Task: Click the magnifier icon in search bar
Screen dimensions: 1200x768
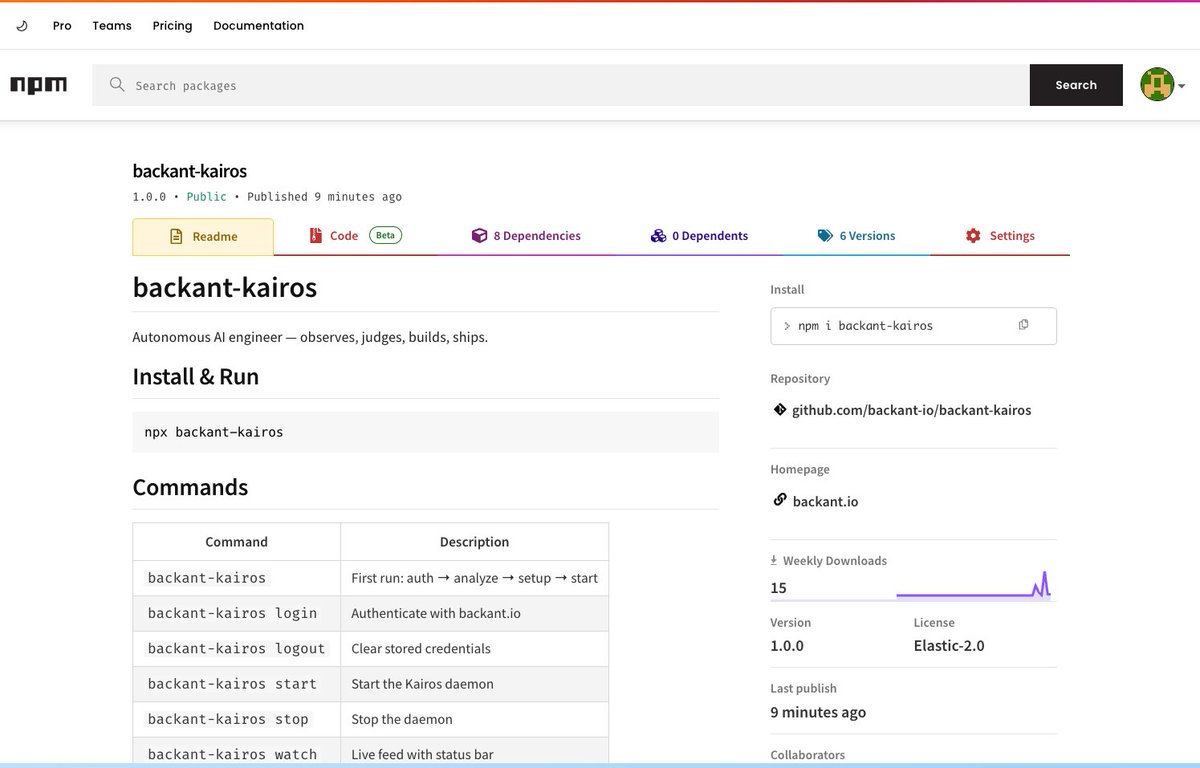Action: point(117,85)
